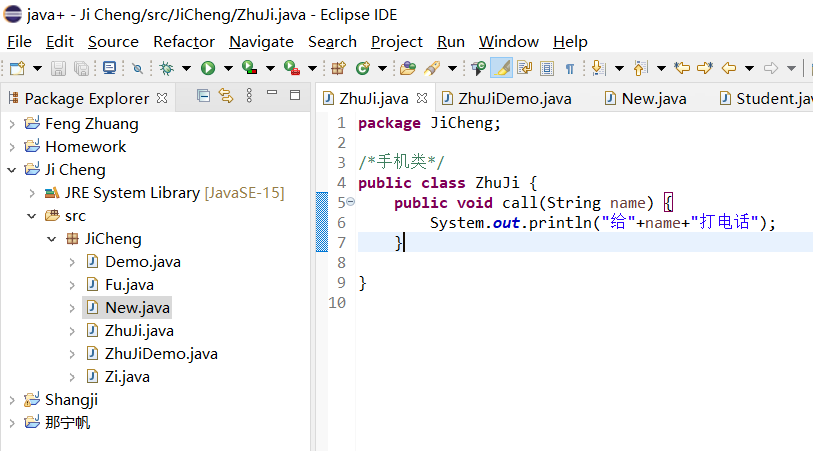Click the Search flashlight toolbar icon

tap(432, 68)
